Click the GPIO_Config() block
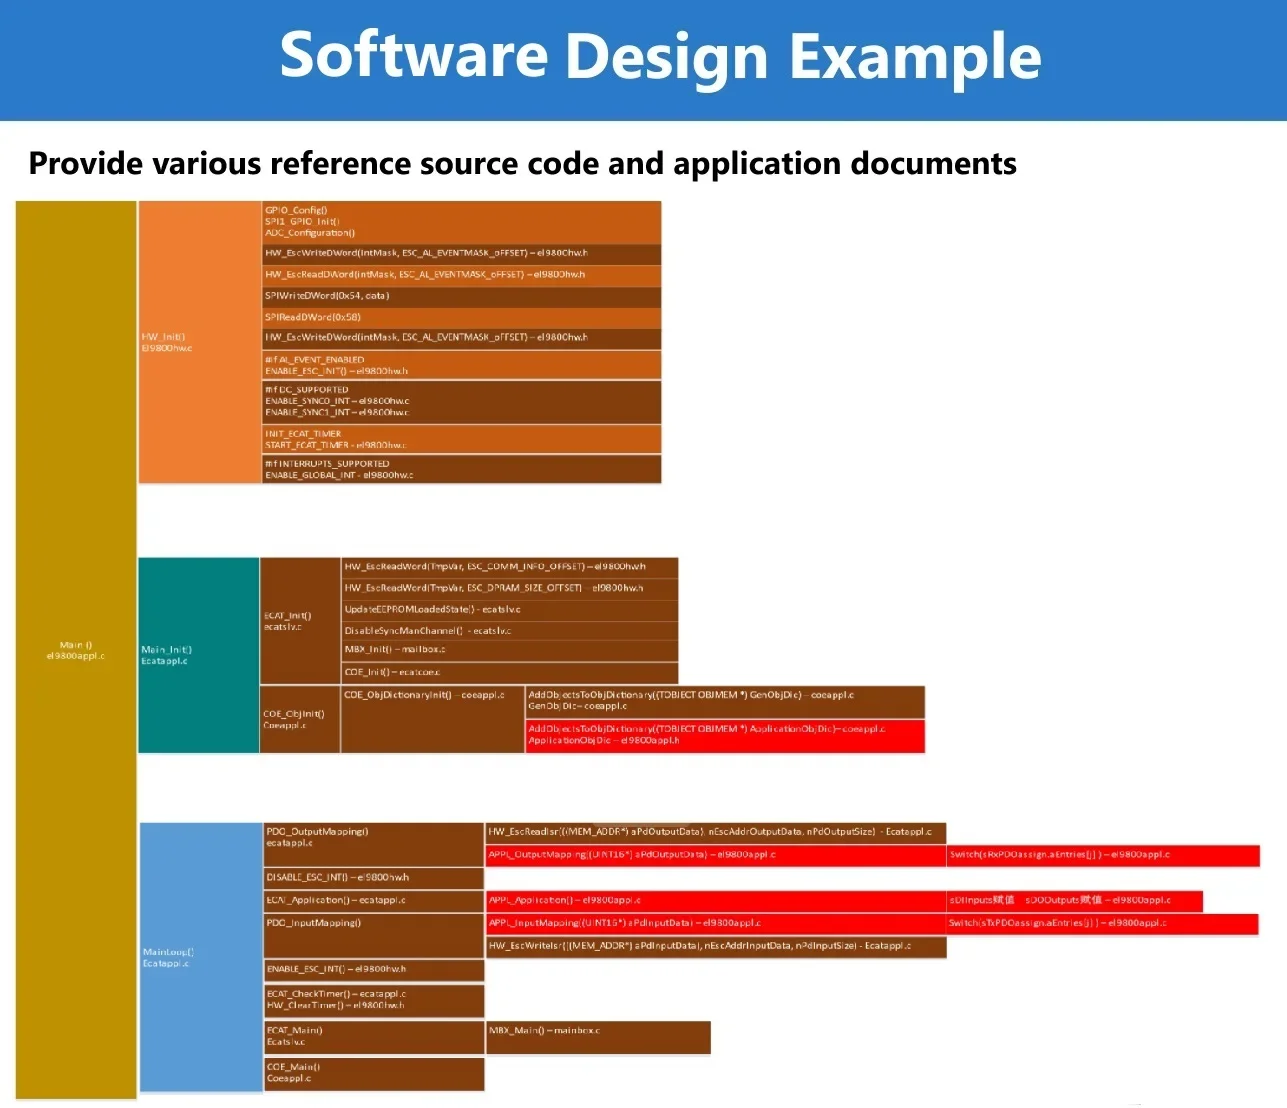 tap(461, 222)
